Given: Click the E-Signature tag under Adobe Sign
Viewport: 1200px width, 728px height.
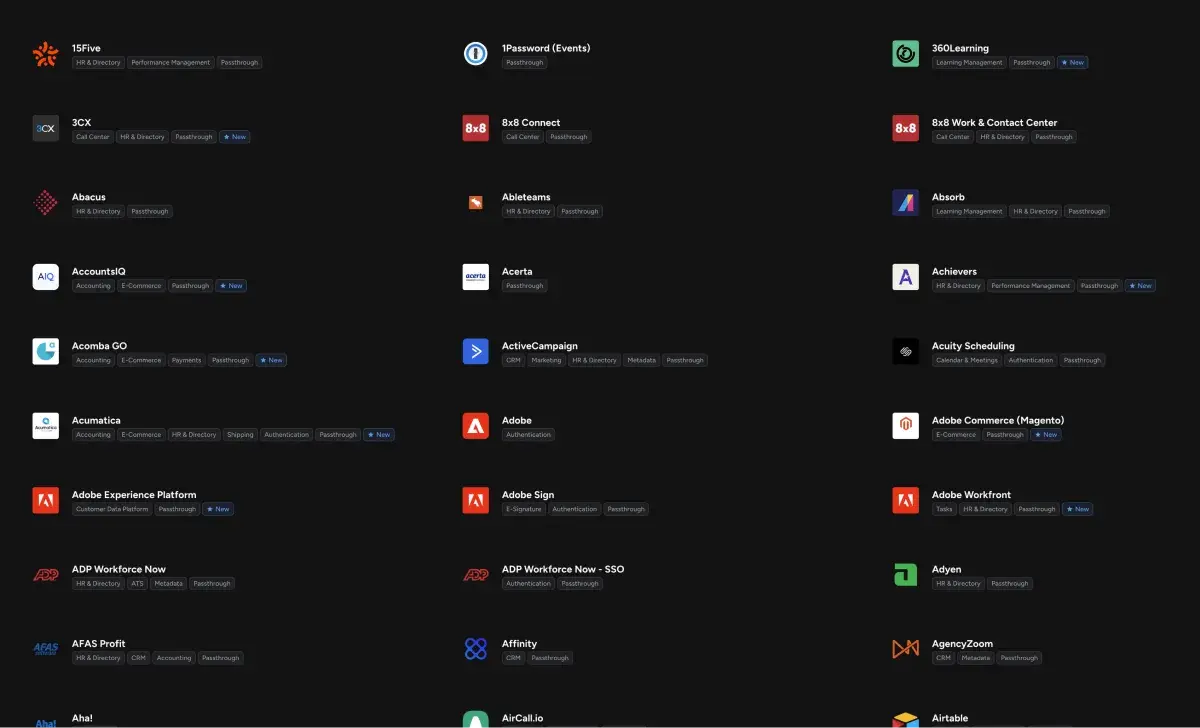Looking at the screenshot, I should 524,509.
